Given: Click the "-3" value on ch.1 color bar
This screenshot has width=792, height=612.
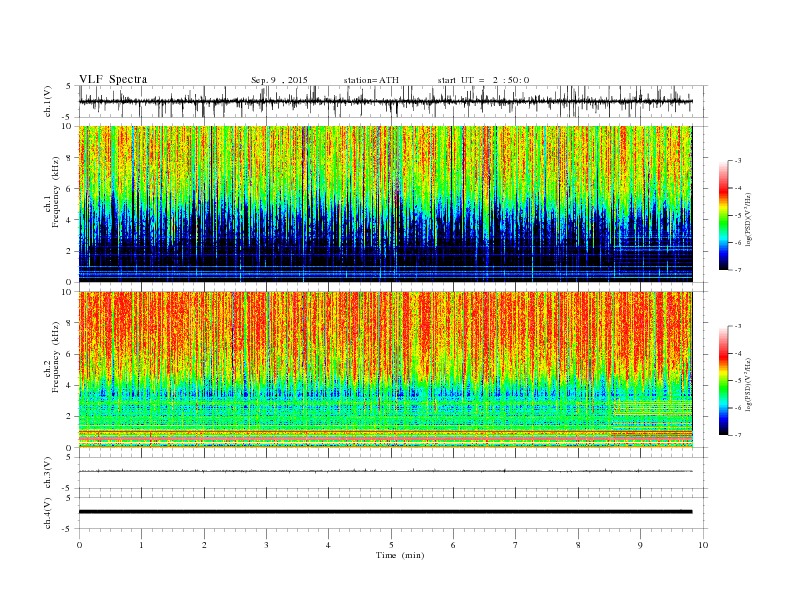Looking at the screenshot, I should [x=737, y=161].
